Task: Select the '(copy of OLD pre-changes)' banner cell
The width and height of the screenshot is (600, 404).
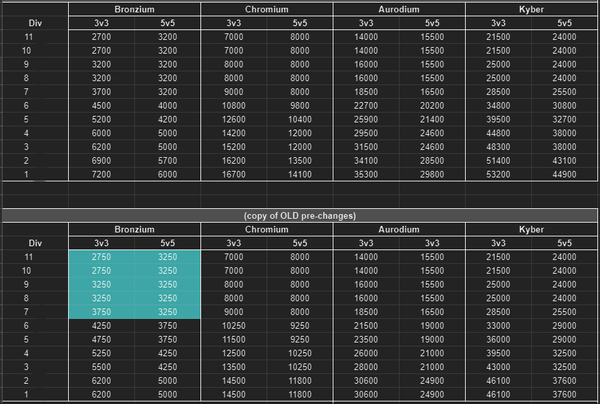Action: (x=300, y=216)
